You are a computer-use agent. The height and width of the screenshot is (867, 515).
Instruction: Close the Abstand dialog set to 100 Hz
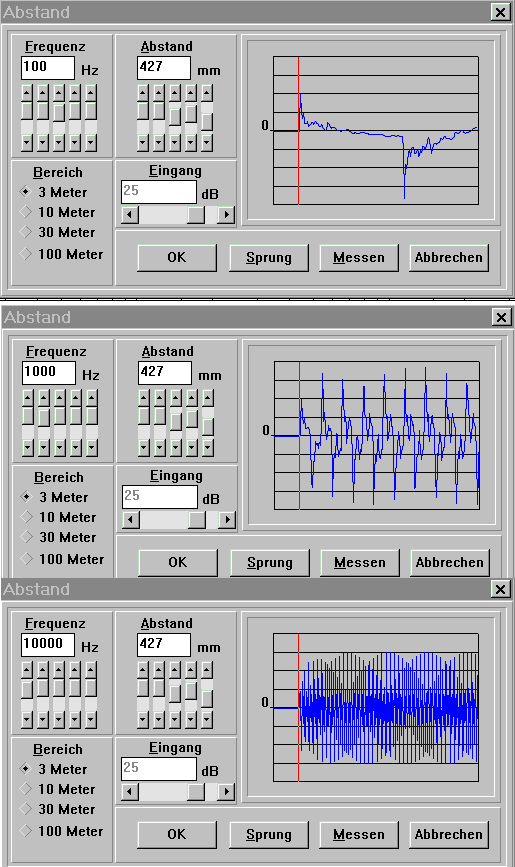pos(500,12)
